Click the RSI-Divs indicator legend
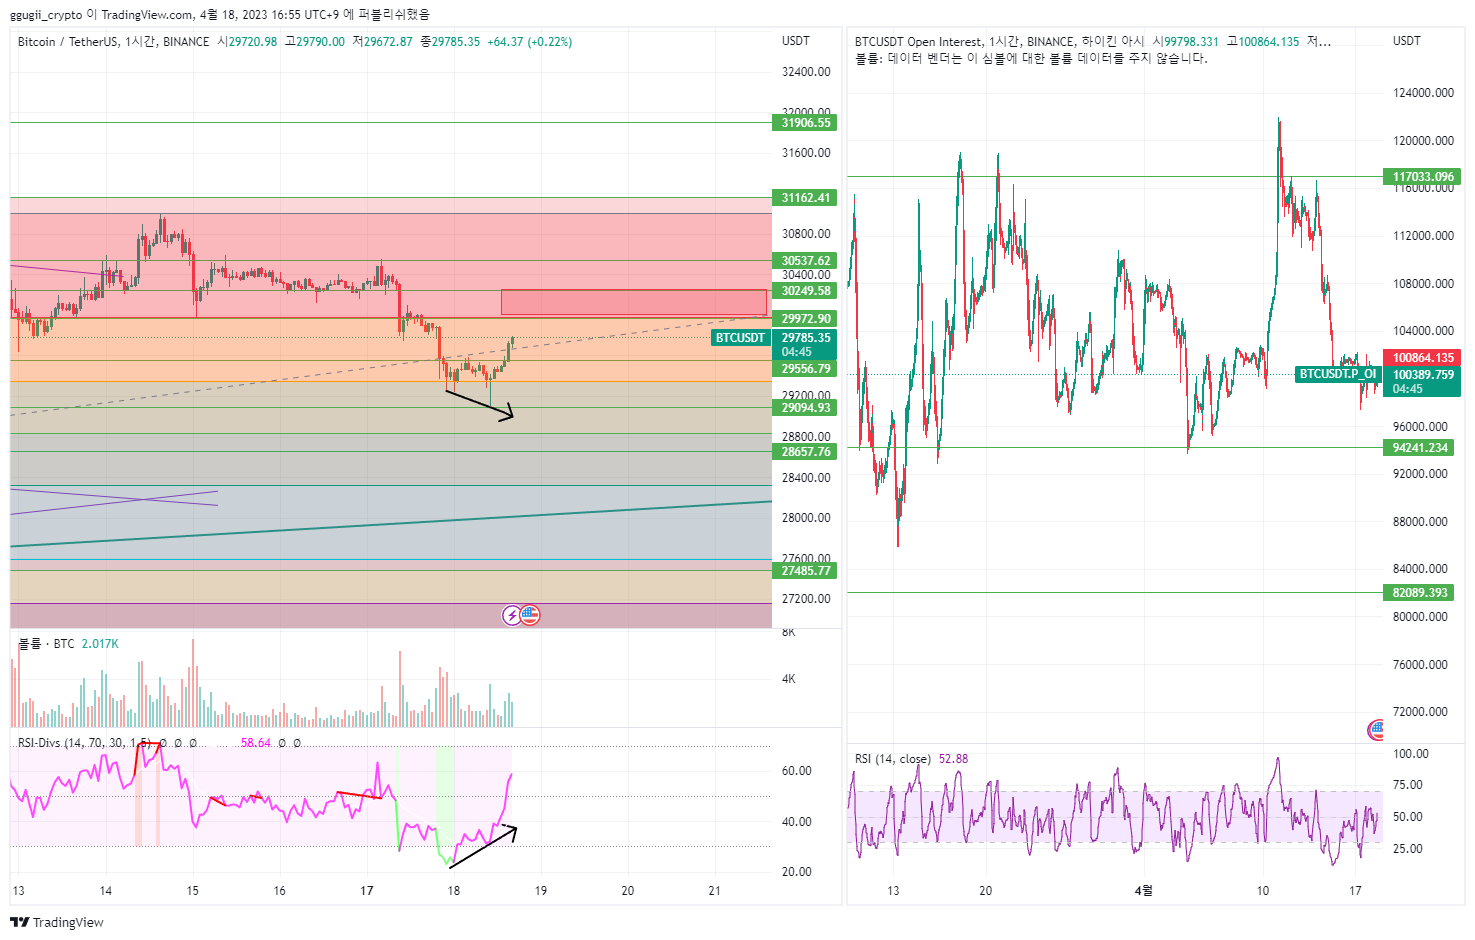Viewport: 1475px width, 940px height. [x=84, y=743]
